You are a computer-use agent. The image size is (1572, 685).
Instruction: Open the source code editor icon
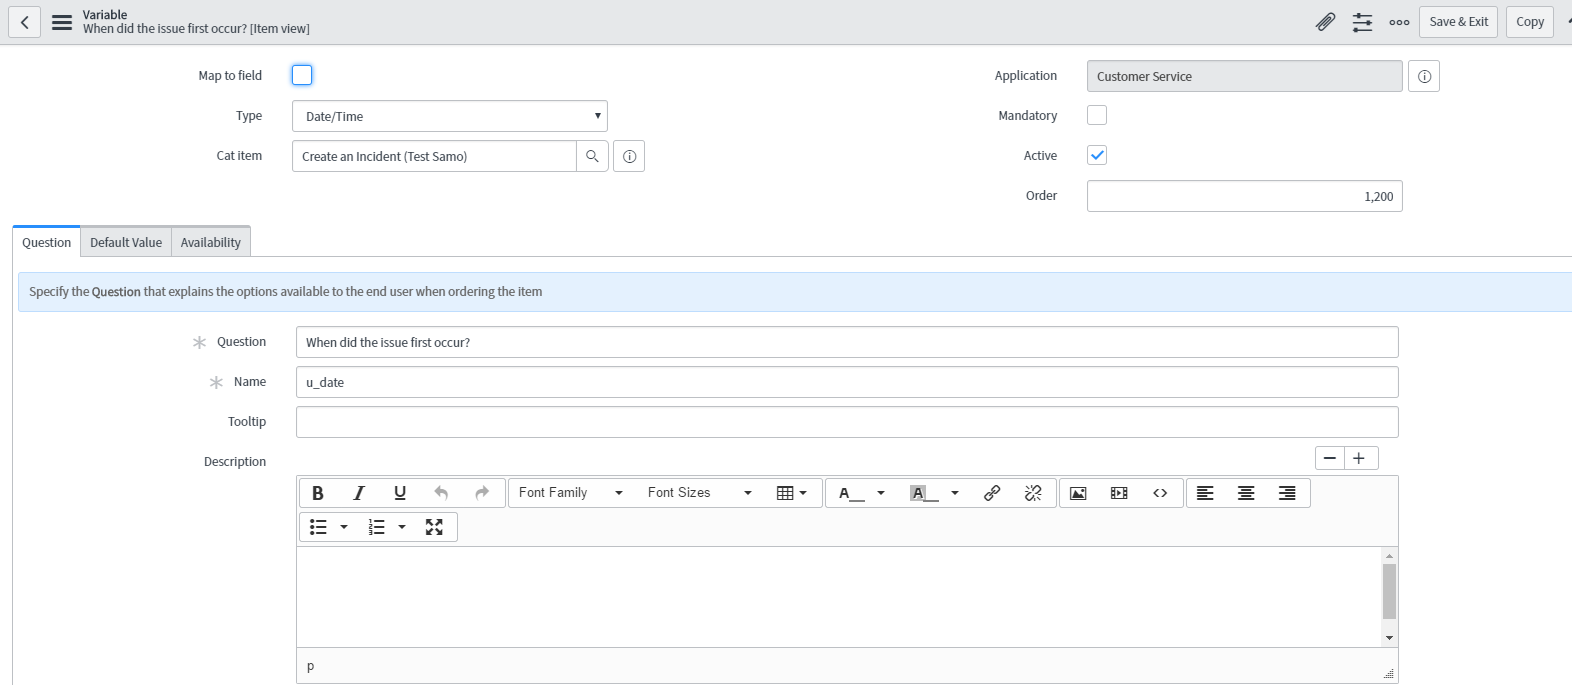(1160, 493)
